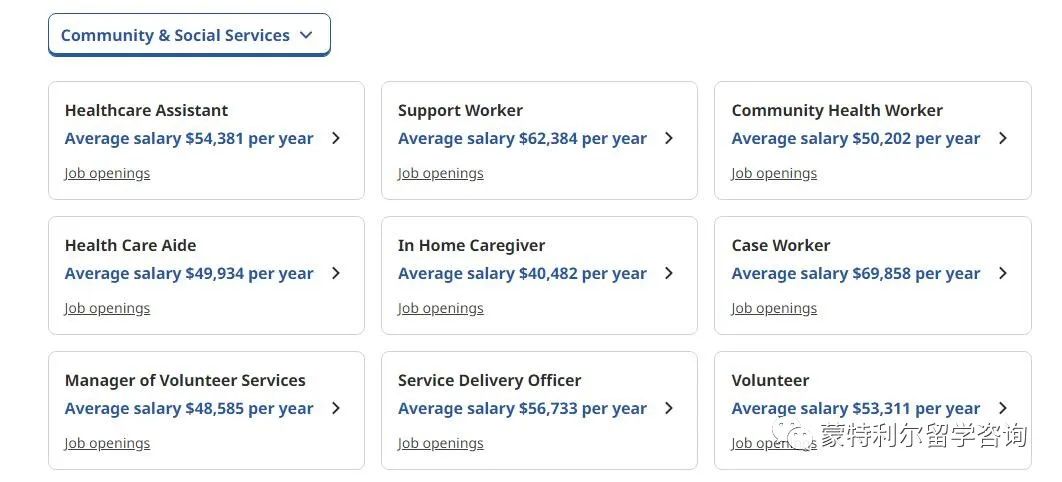Select the In Home Caregiver $40,482 salary link
This screenshot has width=1062, height=482.
(522, 273)
